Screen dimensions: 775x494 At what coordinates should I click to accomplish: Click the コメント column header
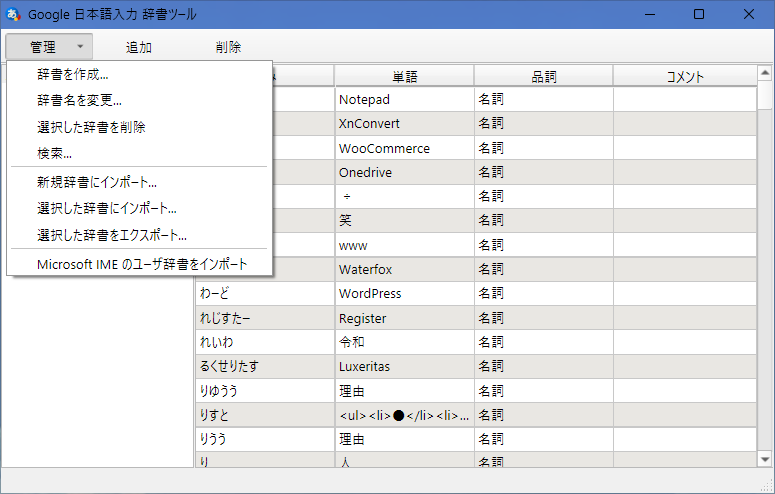685,76
